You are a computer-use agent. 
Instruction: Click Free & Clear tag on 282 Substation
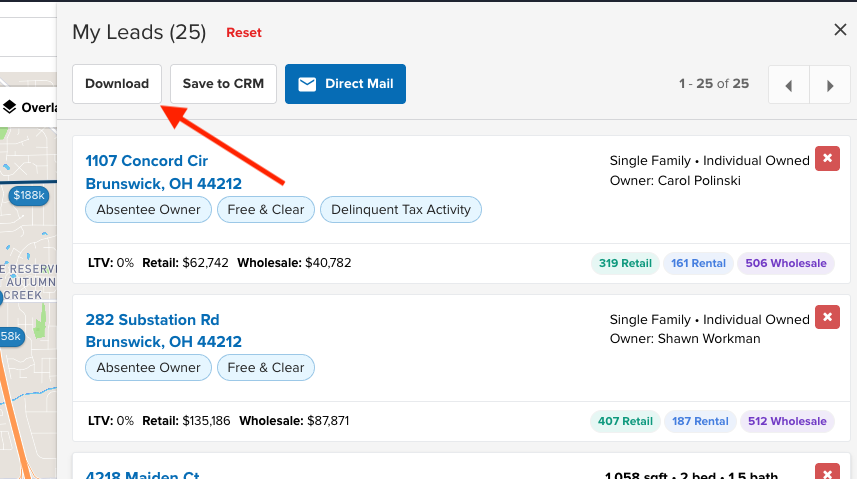click(x=266, y=368)
